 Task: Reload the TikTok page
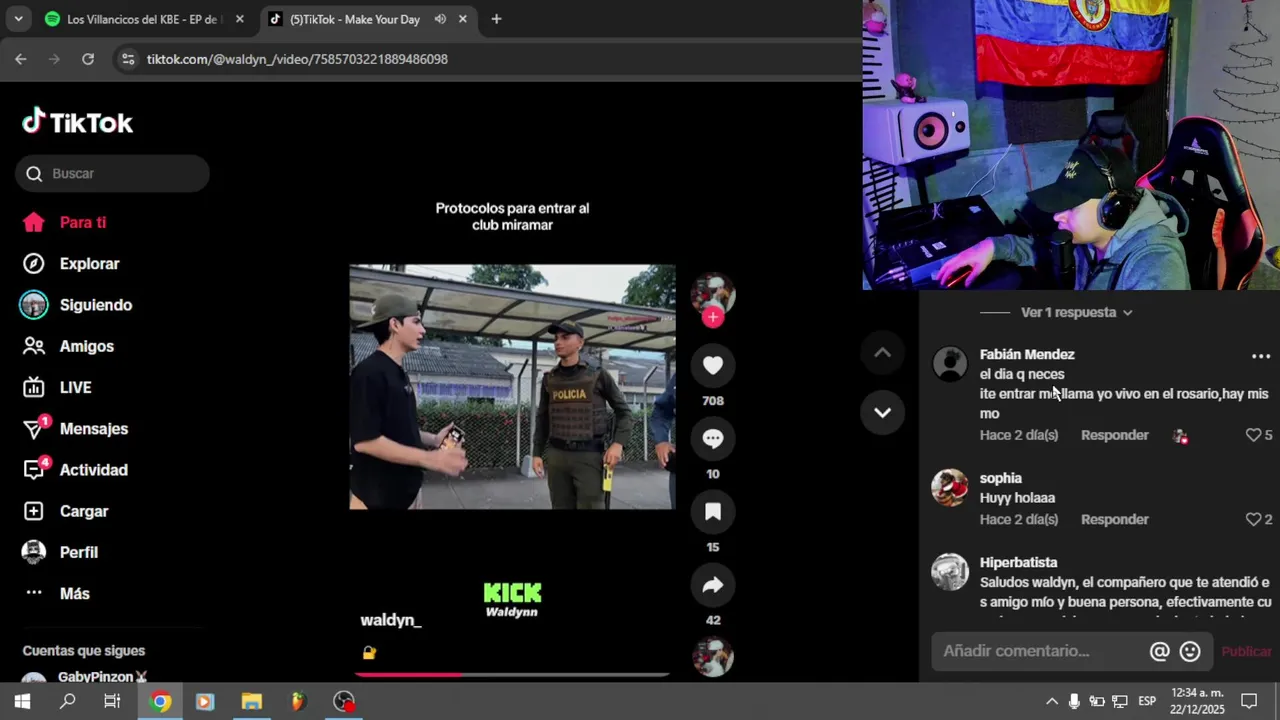88,59
